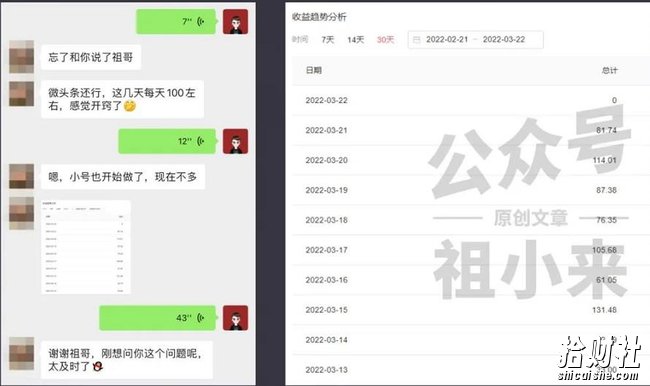Click the 收益趋势分析 heading
The image size is (650, 386).
click(319, 17)
